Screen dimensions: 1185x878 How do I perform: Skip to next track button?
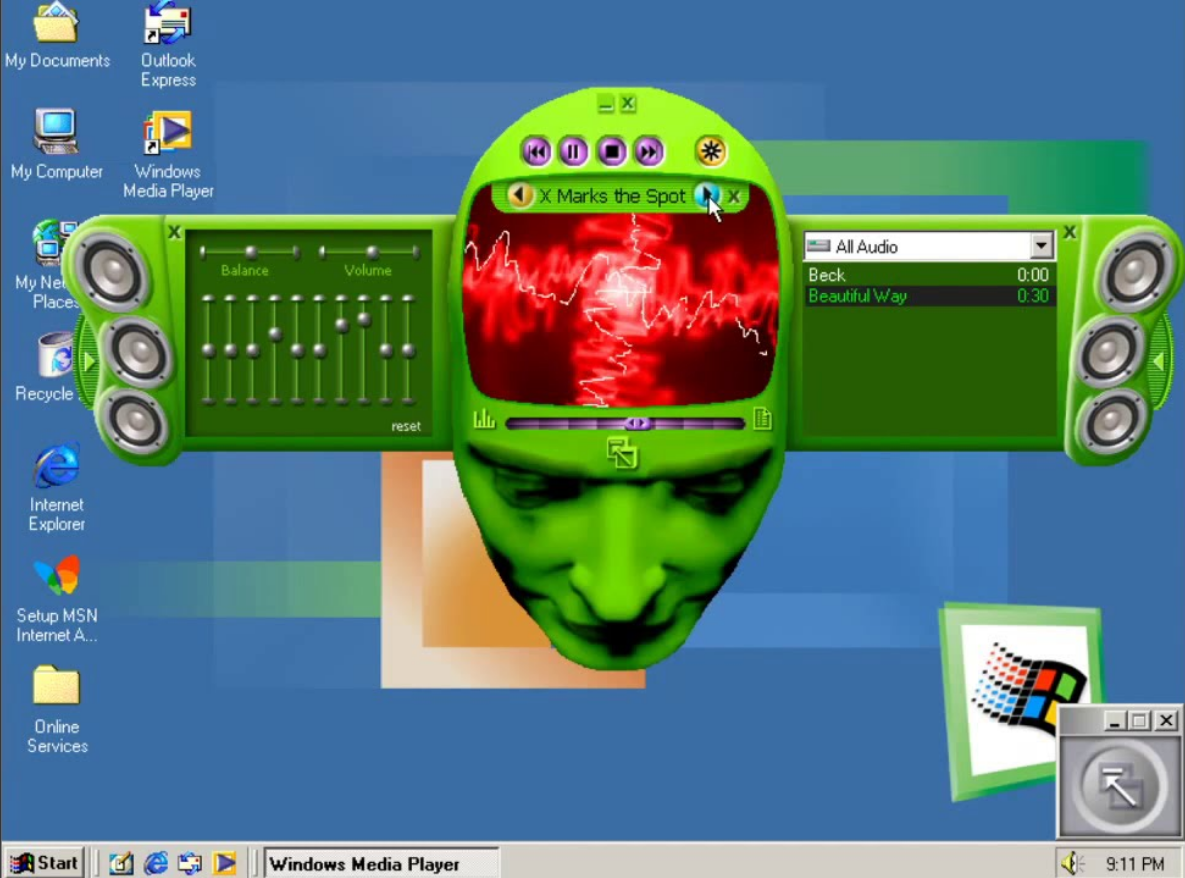point(648,152)
